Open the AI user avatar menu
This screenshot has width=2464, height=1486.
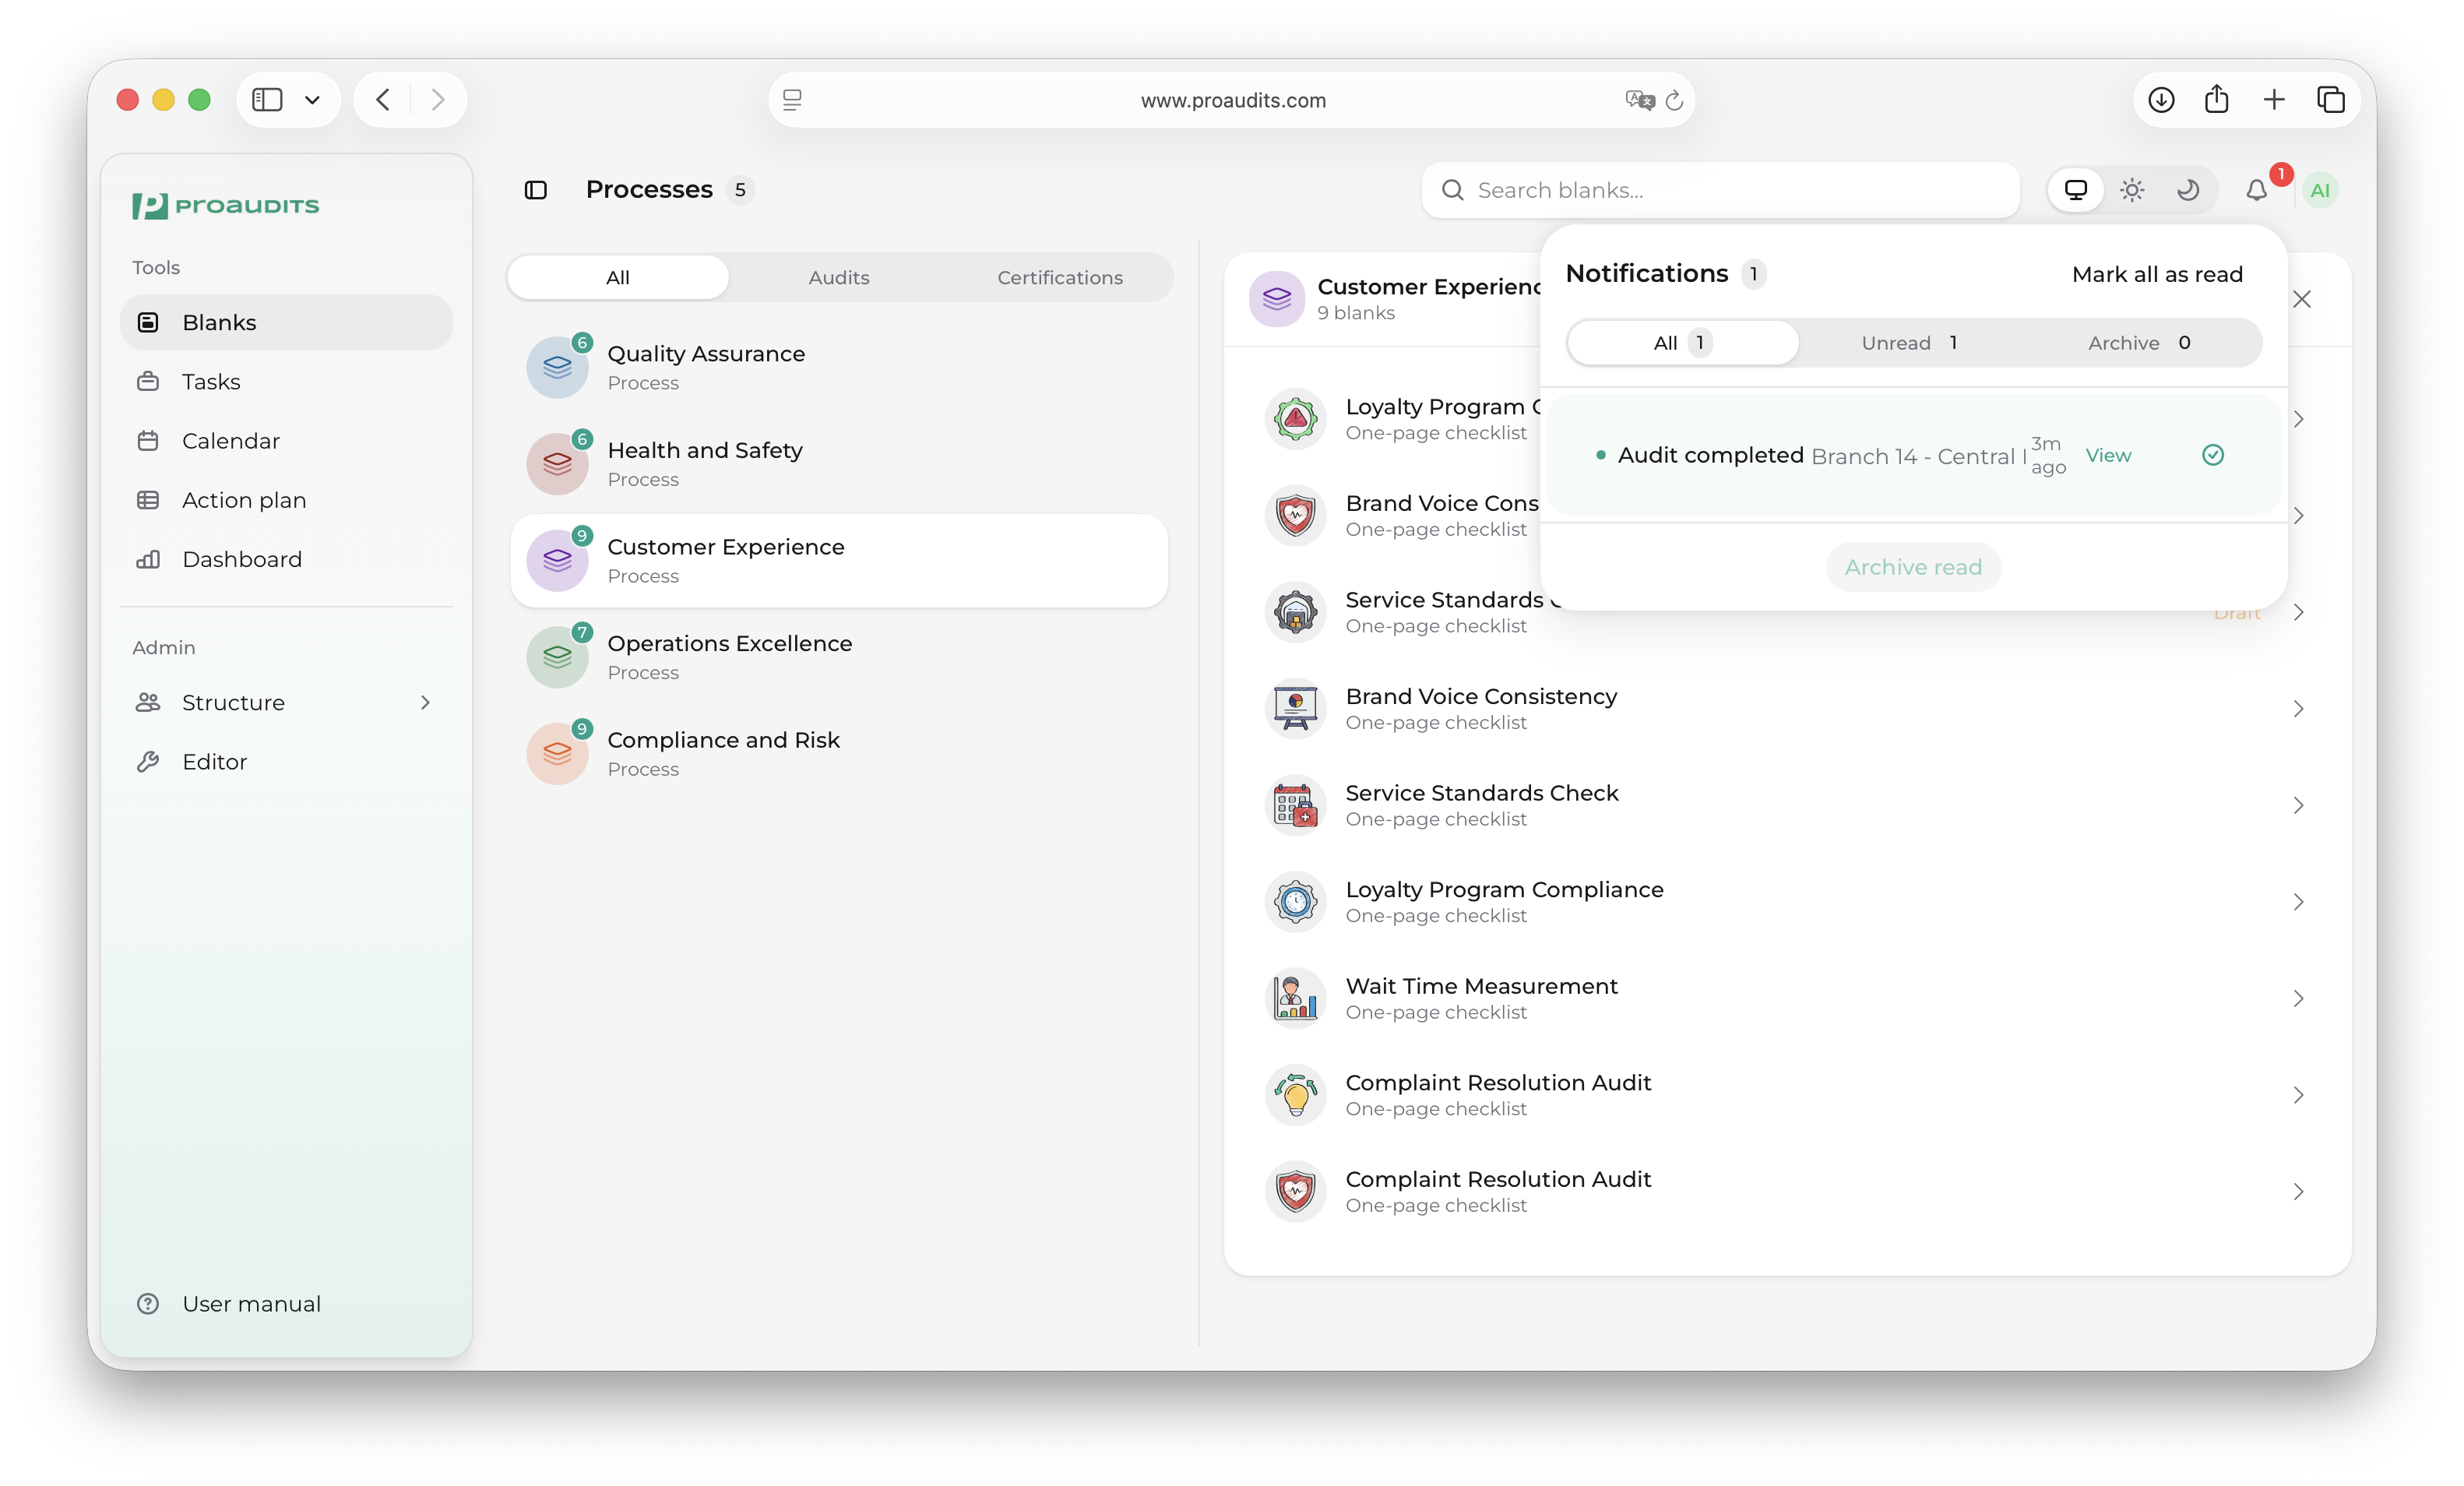click(x=2320, y=190)
